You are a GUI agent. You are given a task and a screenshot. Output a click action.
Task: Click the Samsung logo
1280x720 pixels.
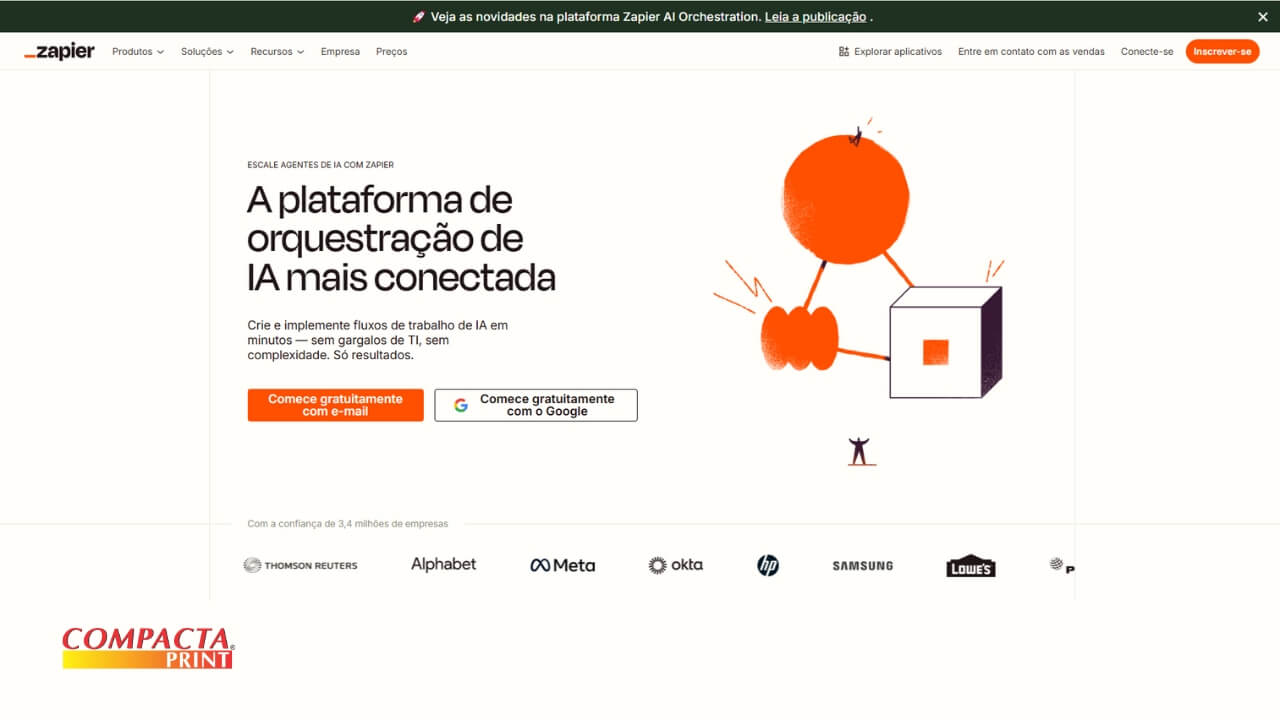pos(862,566)
